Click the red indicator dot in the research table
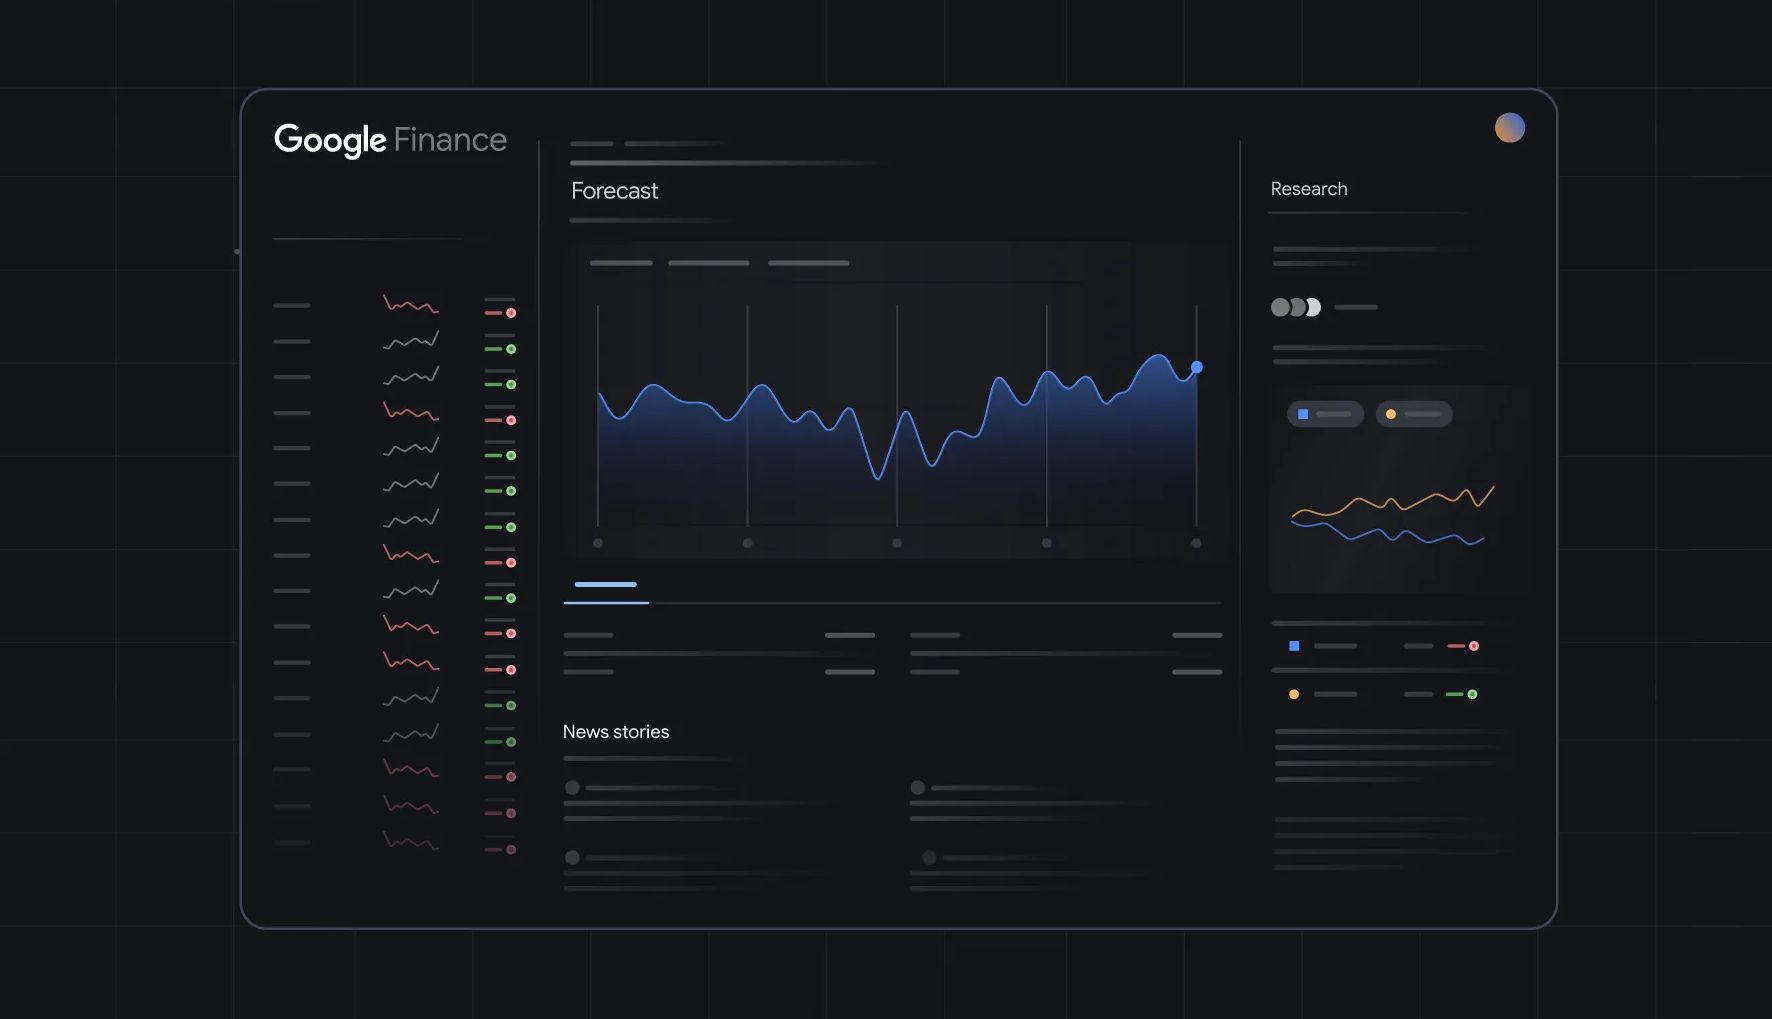This screenshot has width=1772, height=1019. [x=1473, y=646]
